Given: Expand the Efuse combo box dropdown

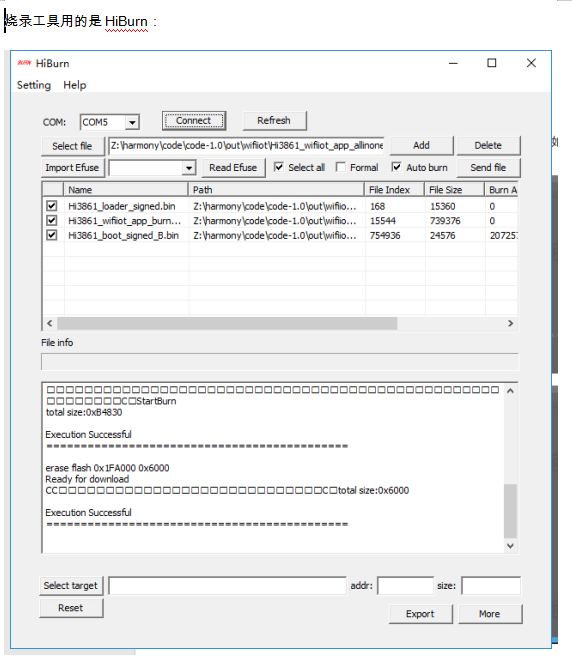Looking at the screenshot, I should 189,168.
